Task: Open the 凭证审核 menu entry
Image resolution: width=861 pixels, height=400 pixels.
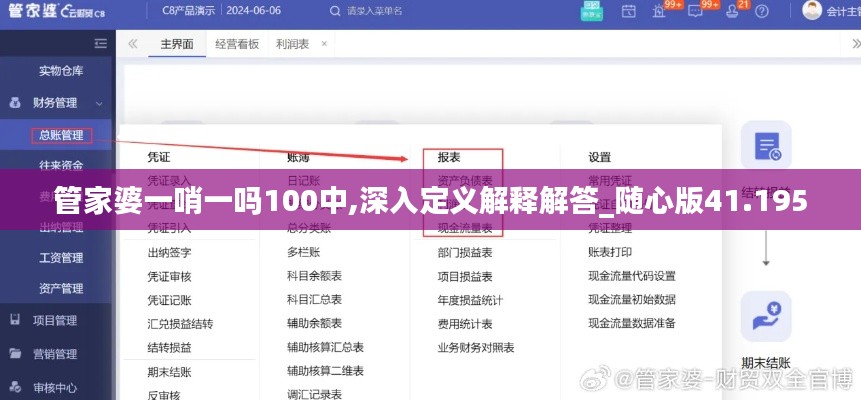Action: click(x=169, y=276)
